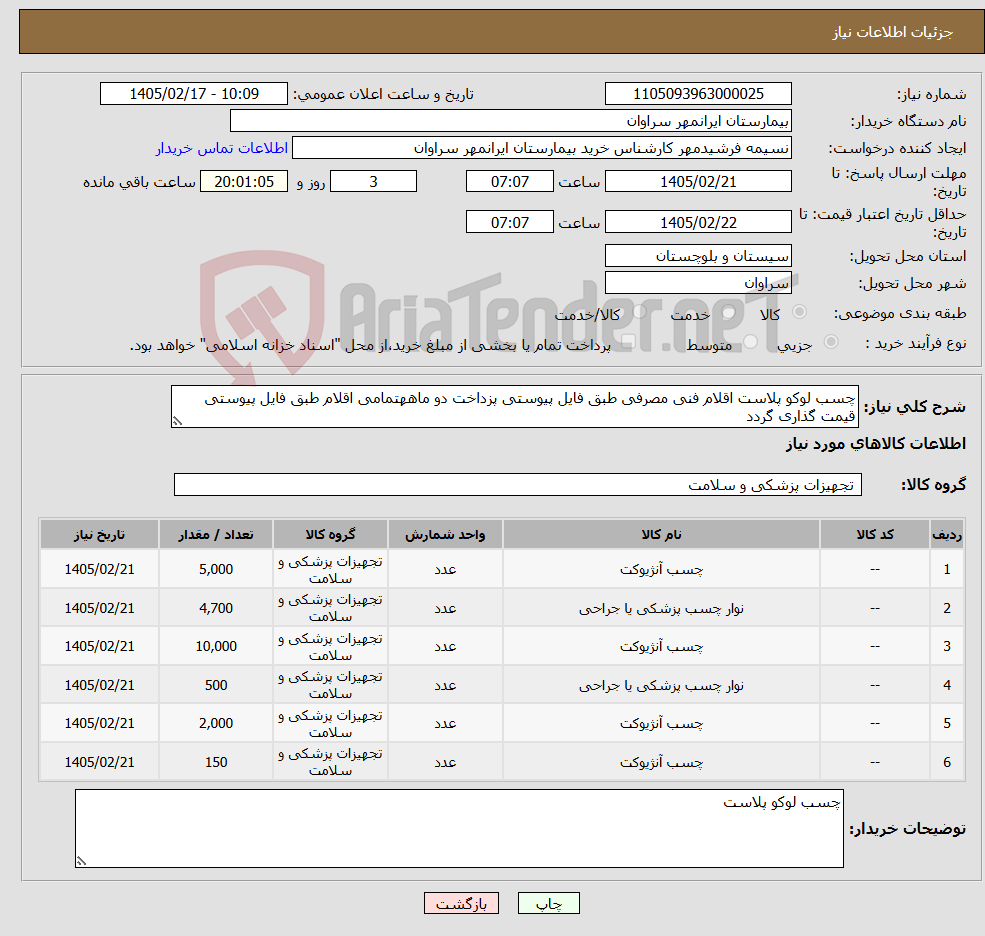Open the اطلاعات تماس خریدار link
The height and width of the screenshot is (936, 985).
(x=222, y=148)
